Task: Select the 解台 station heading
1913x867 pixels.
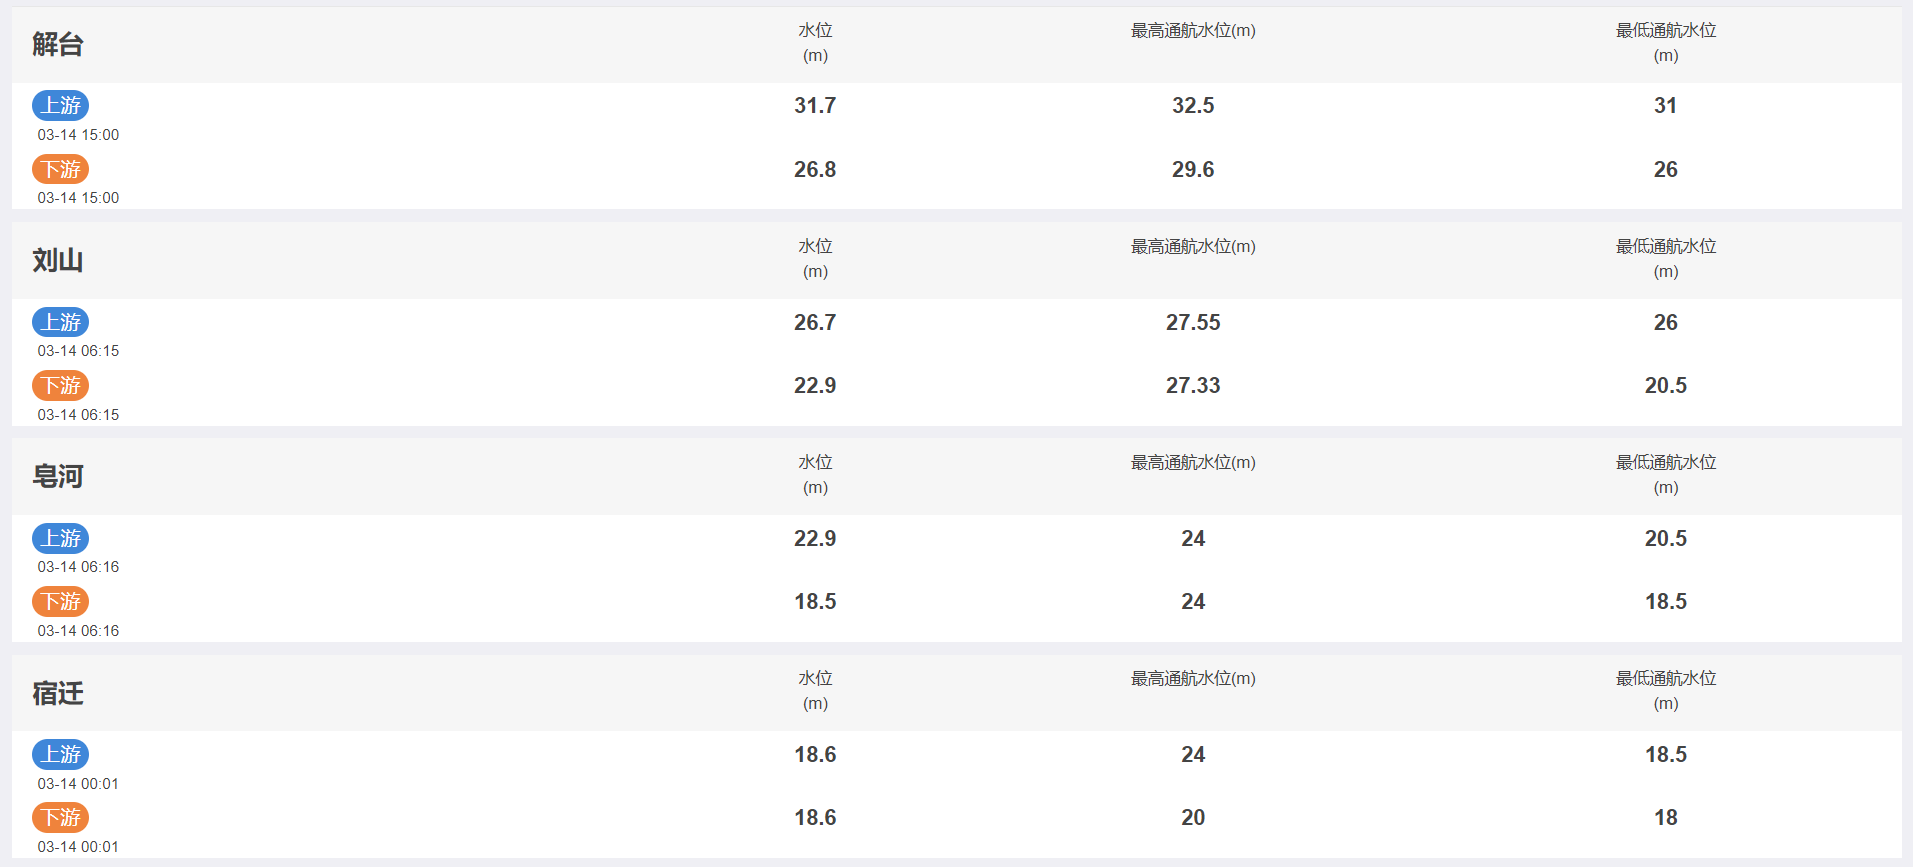Action: (x=58, y=45)
